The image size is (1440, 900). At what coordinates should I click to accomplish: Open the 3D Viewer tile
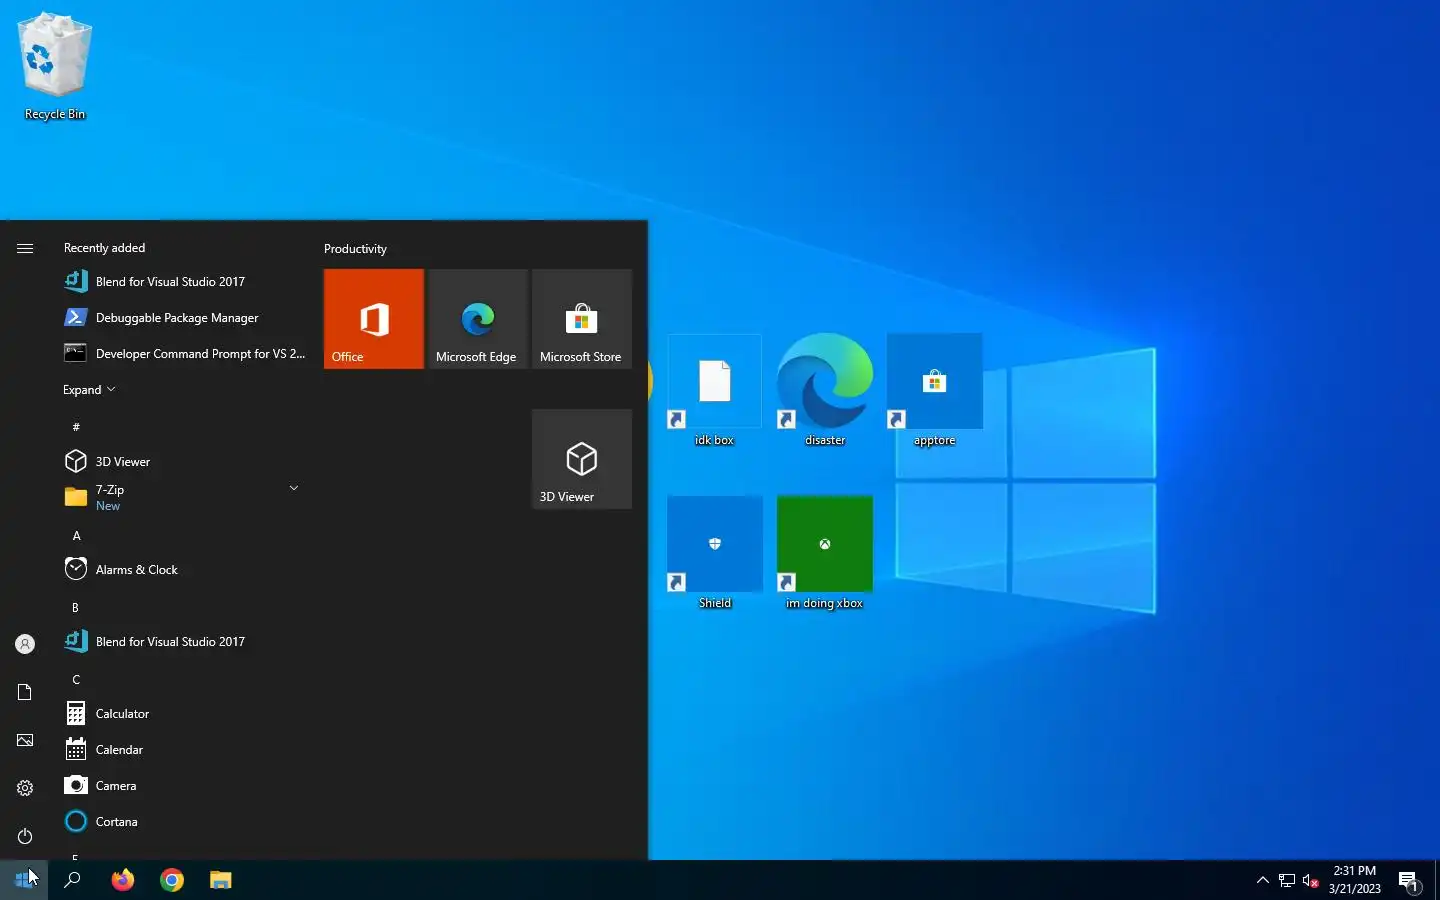point(582,459)
